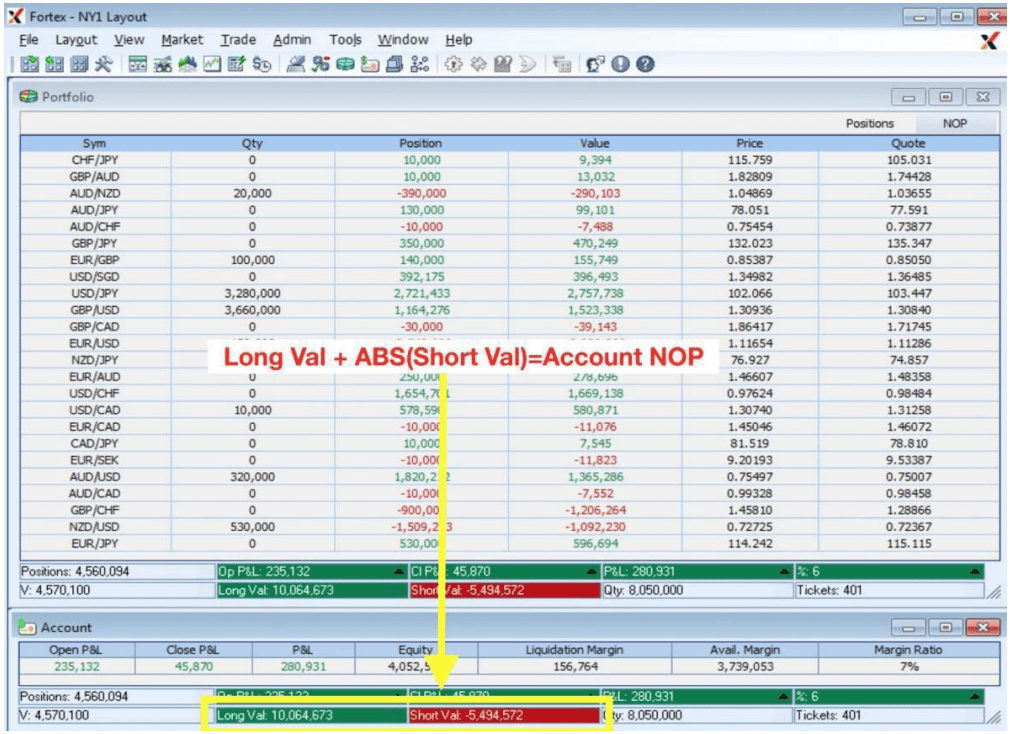The width and height of the screenshot is (1010, 734).
Task: Open the Market menu
Action: [x=182, y=40]
